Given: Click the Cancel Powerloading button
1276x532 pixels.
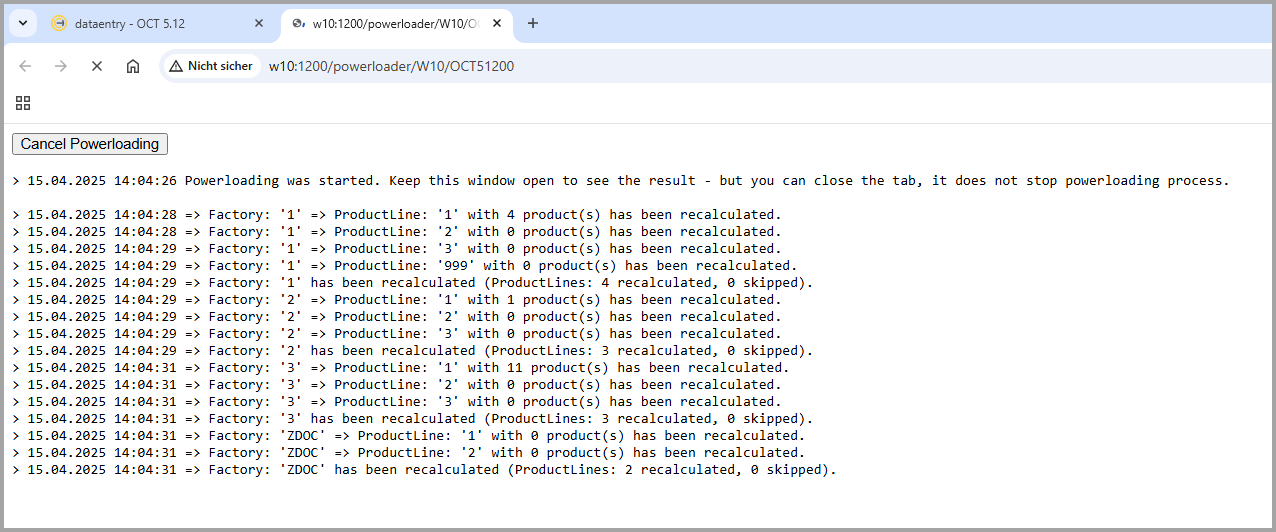Looking at the screenshot, I should pyautogui.click(x=90, y=144).
